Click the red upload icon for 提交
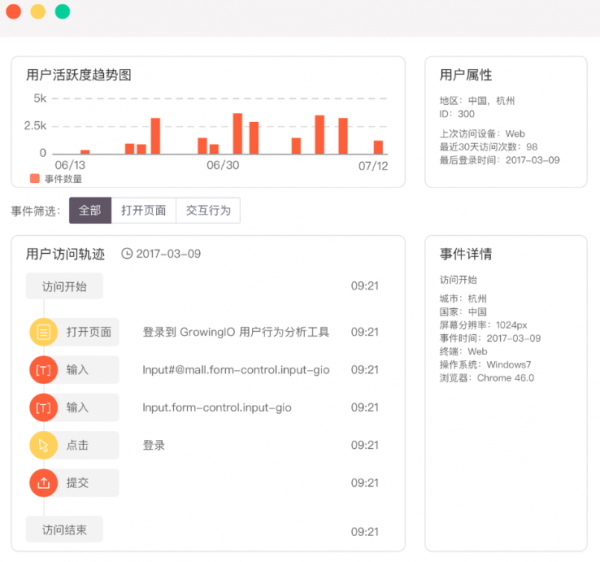600x562 pixels. click(44, 484)
